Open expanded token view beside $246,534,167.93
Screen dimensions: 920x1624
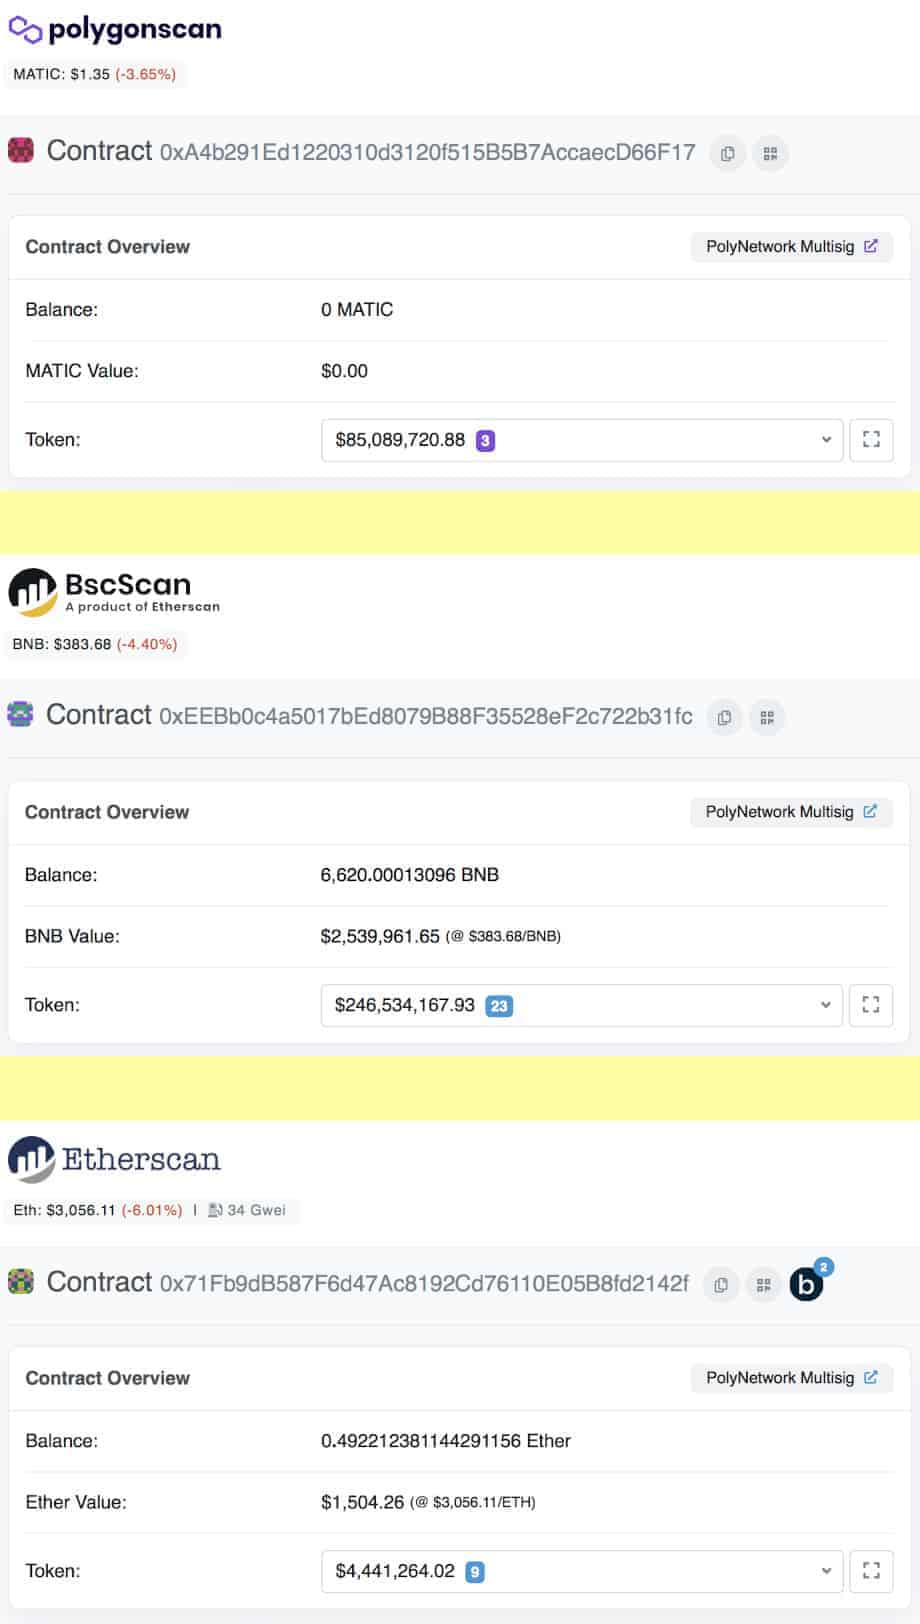point(871,1005)
